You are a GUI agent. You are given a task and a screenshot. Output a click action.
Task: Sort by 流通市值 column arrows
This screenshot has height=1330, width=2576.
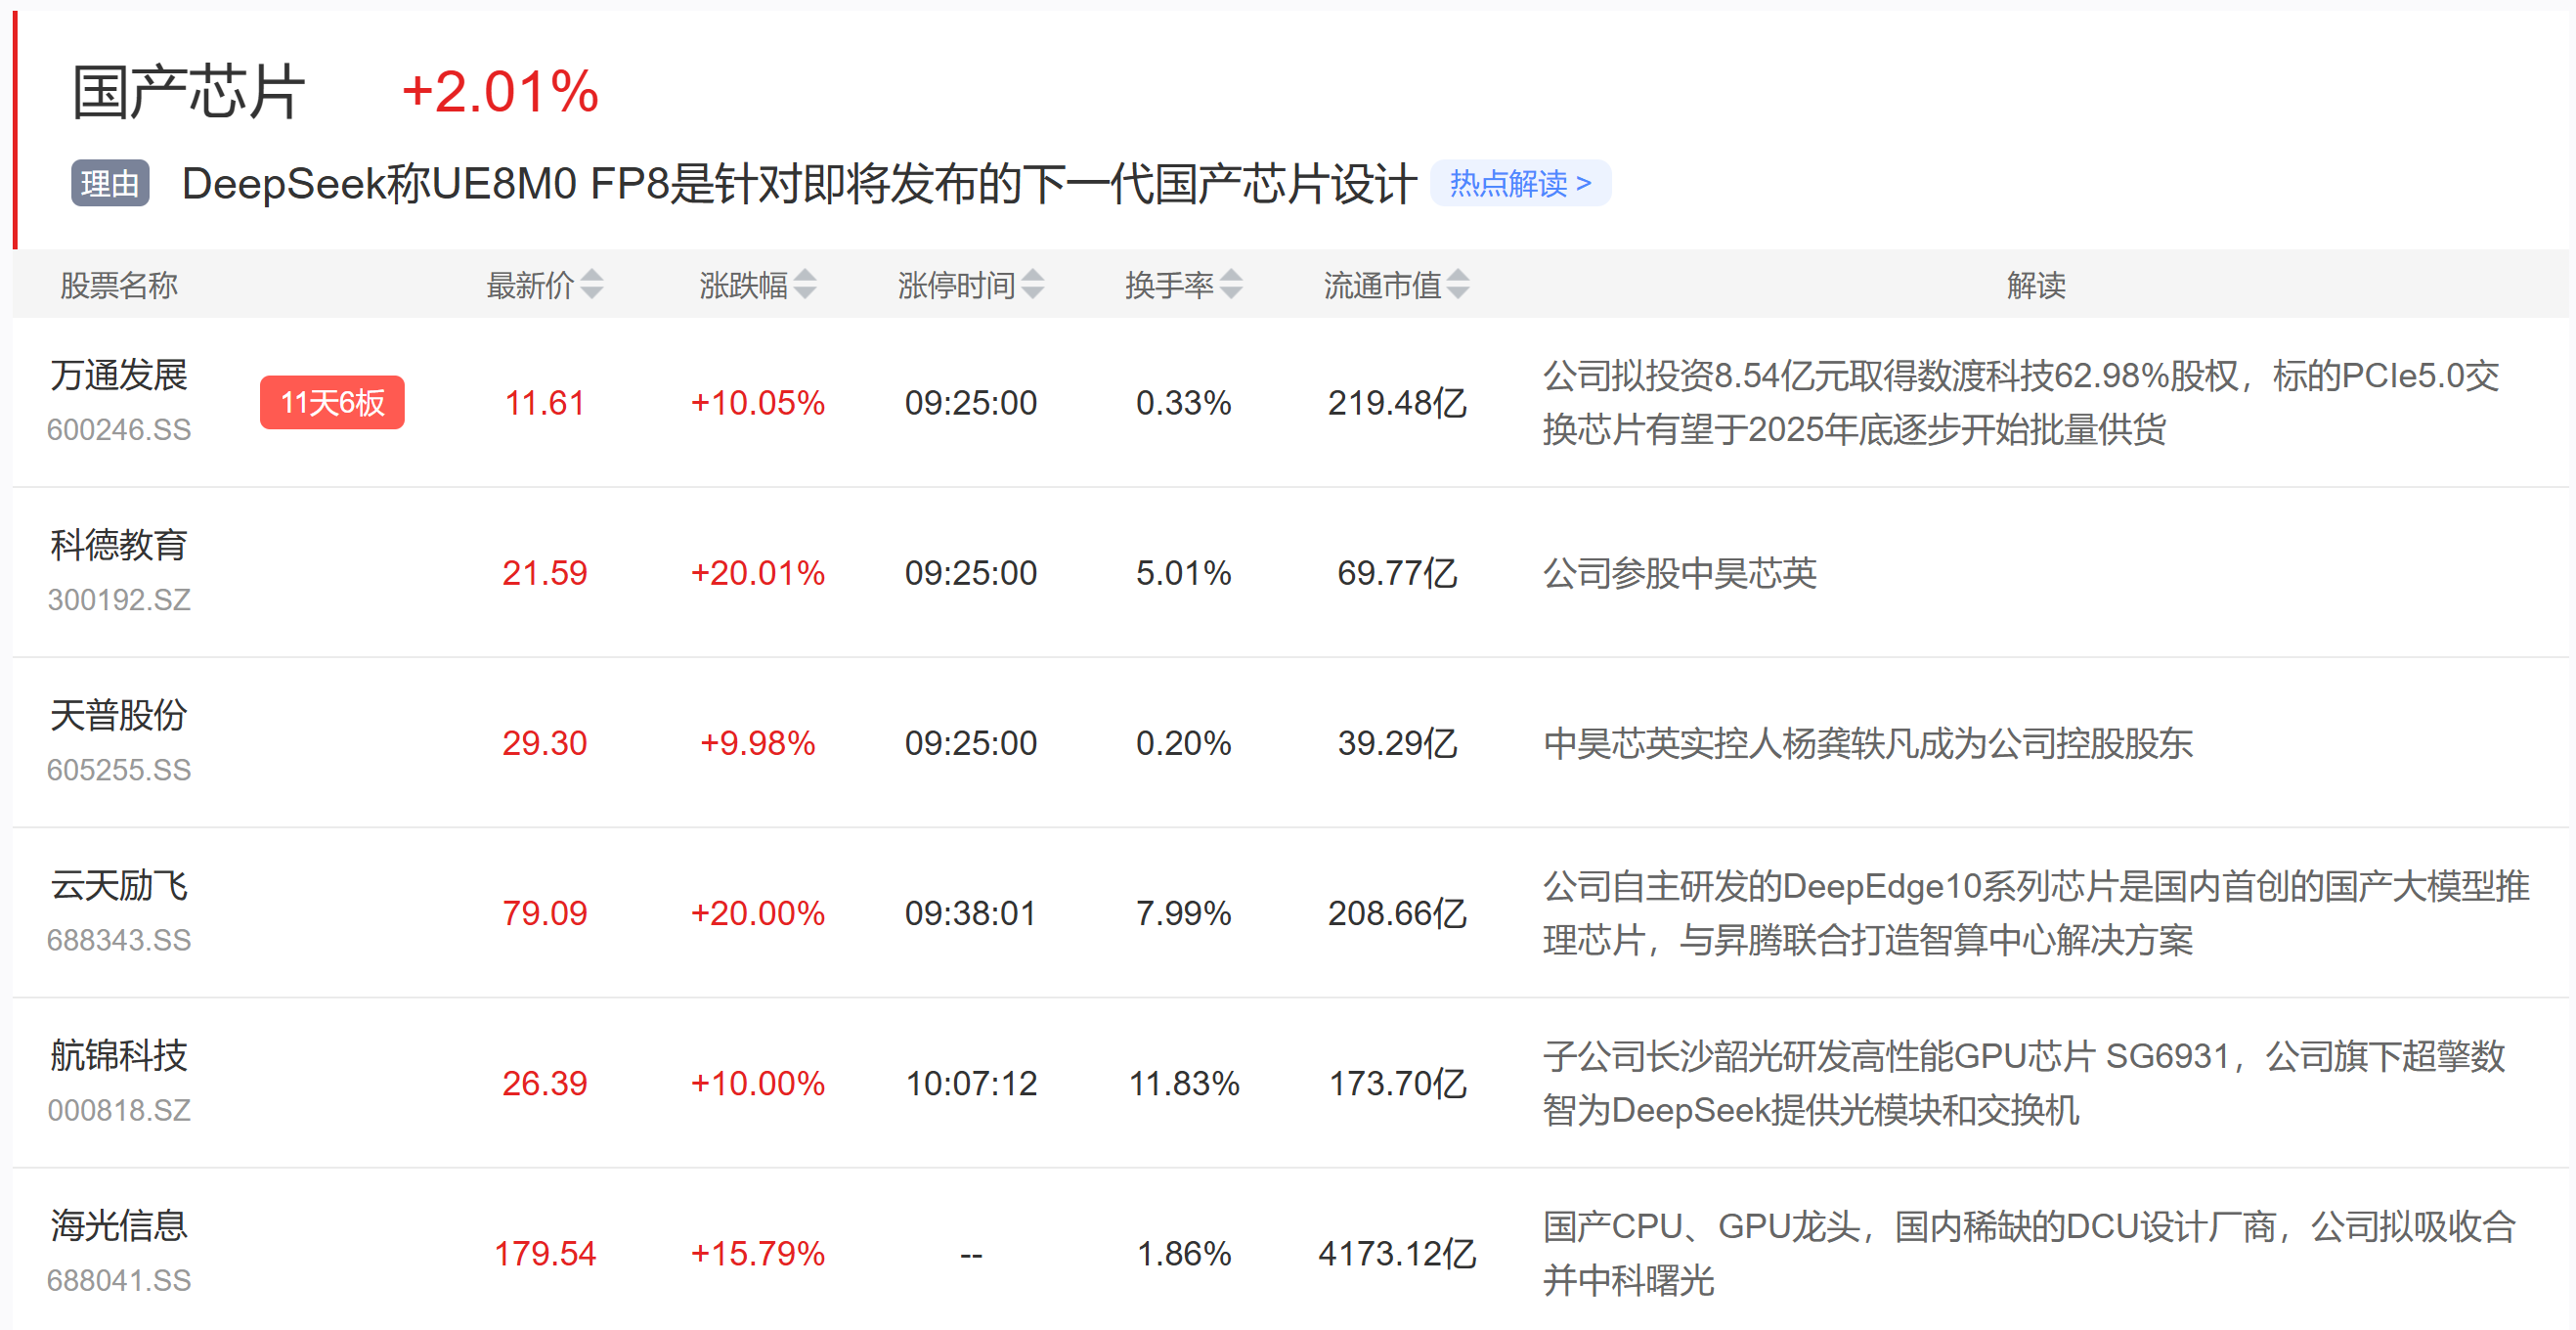point(1459,285)
